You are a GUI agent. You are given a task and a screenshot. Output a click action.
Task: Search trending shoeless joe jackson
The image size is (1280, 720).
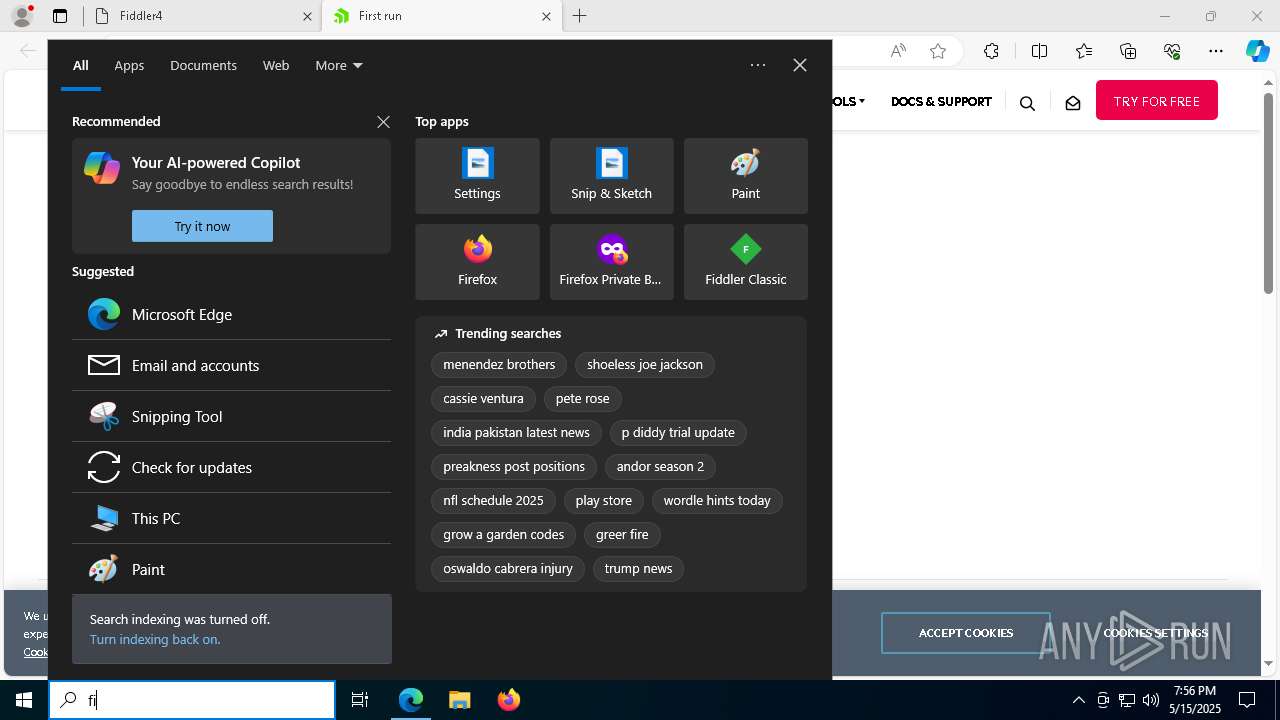click(645, 365)
